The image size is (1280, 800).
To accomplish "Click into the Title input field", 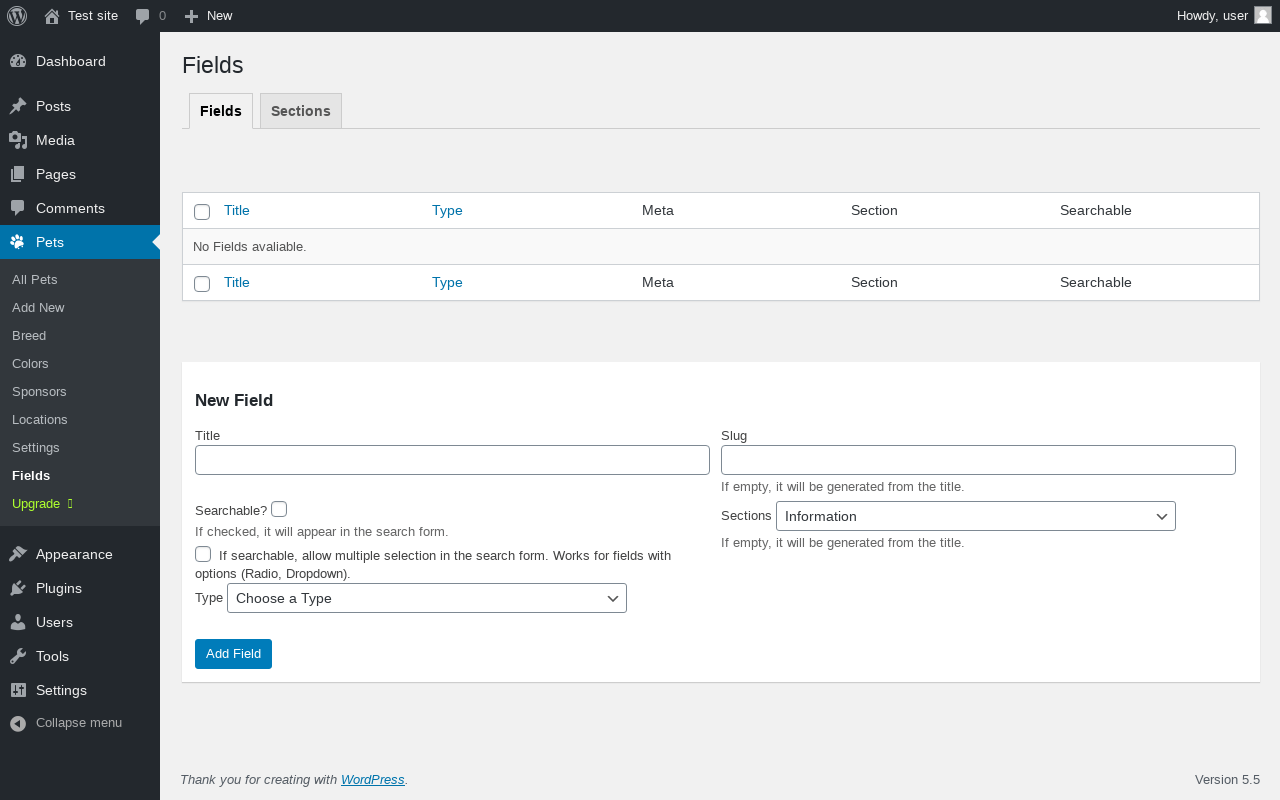I will click(x=452, y=460).
